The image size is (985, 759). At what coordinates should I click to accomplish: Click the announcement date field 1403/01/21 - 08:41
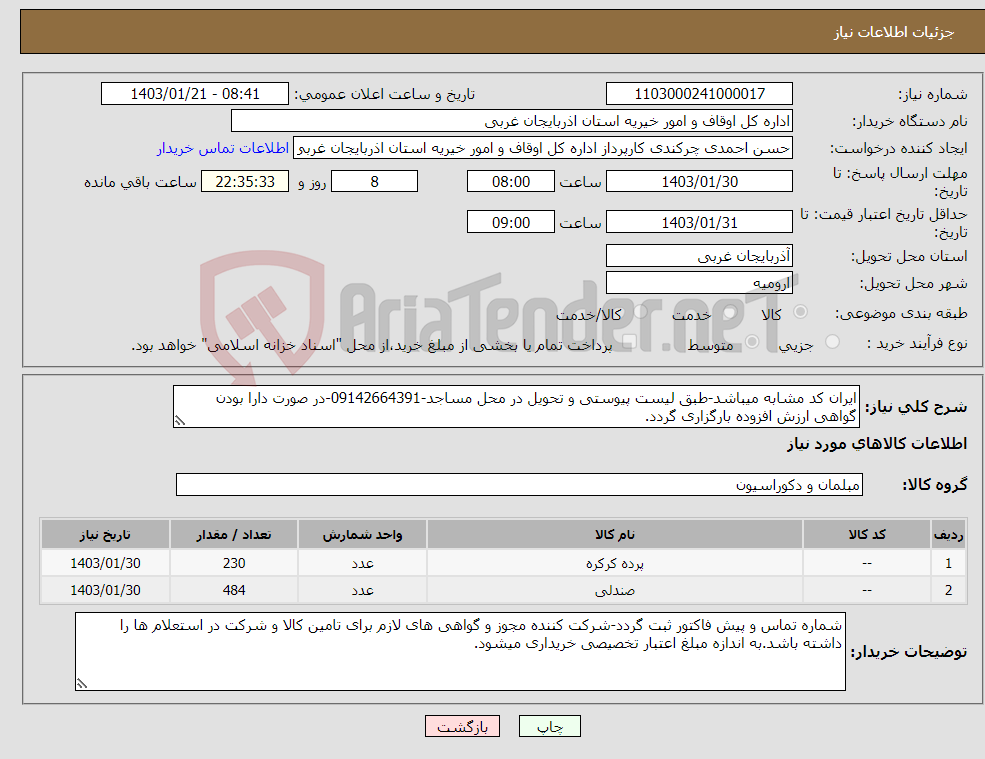pyautogui.click(x=195, y=94)
